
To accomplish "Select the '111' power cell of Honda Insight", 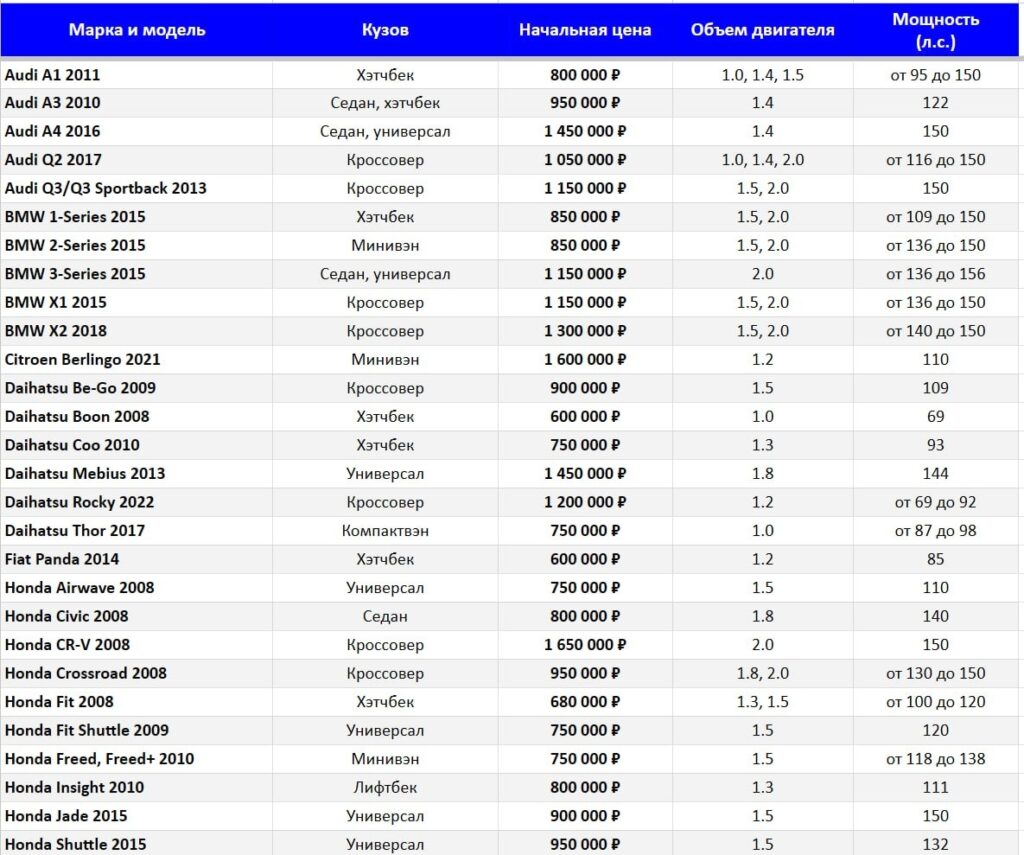I will click(936, 788).
